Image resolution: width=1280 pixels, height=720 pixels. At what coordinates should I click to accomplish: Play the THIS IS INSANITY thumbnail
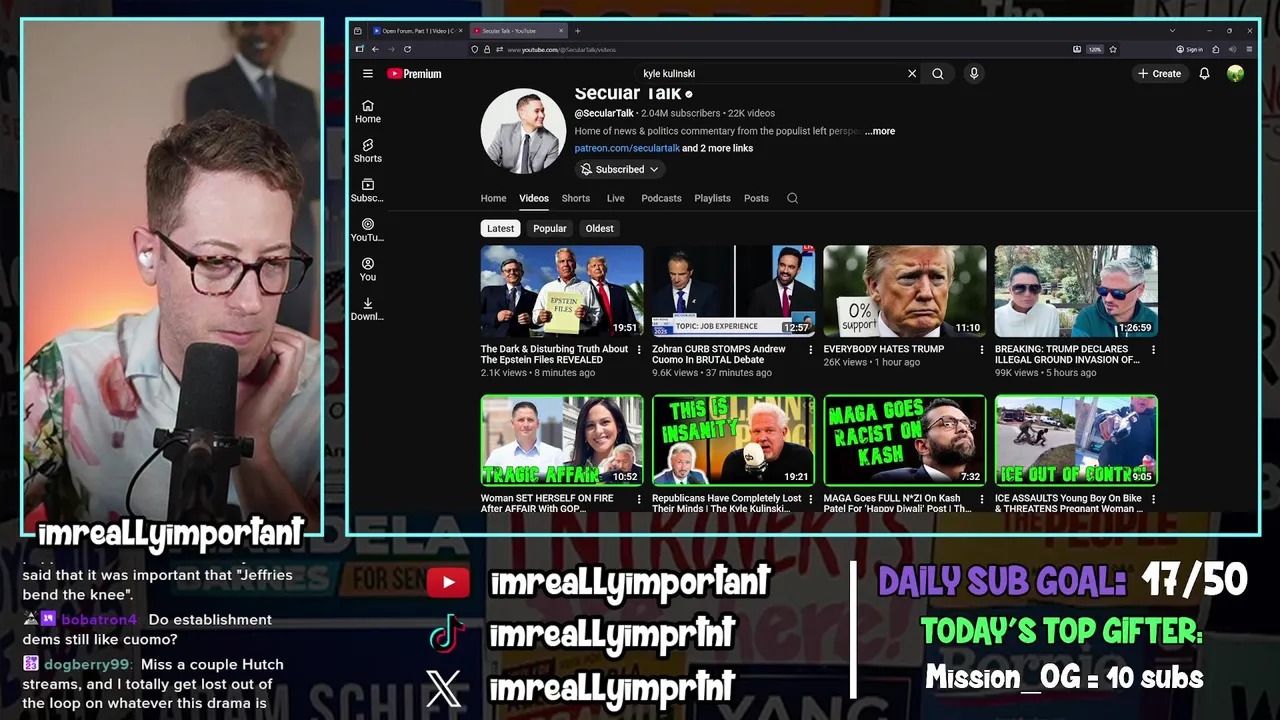(x=733, y=440)
